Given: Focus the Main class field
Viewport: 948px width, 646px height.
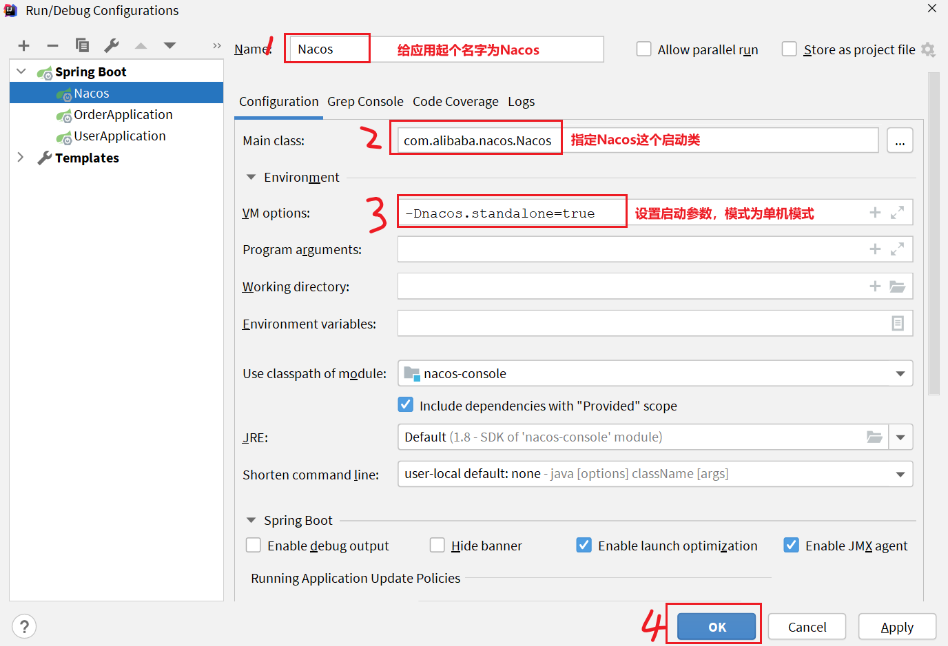Looking at the screenshot, I should pyautogui.click(x=638, y=140).
